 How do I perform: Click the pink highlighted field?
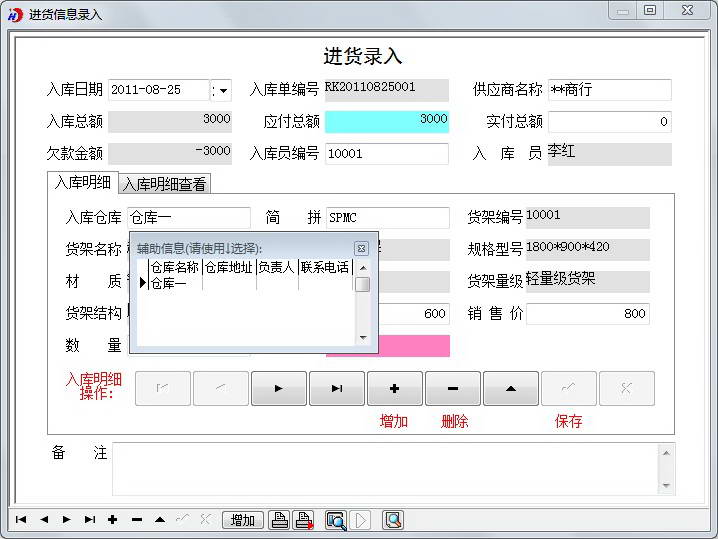click(x=414, y=346)
